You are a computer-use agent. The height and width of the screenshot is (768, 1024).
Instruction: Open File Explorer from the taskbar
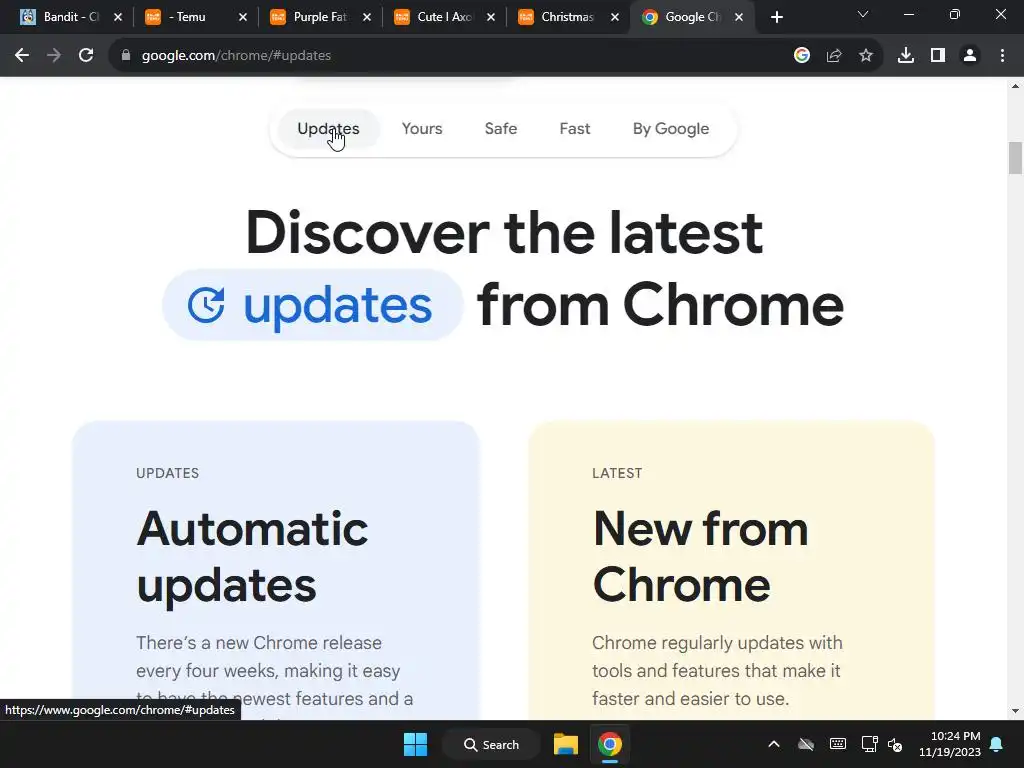click(566, 744)
